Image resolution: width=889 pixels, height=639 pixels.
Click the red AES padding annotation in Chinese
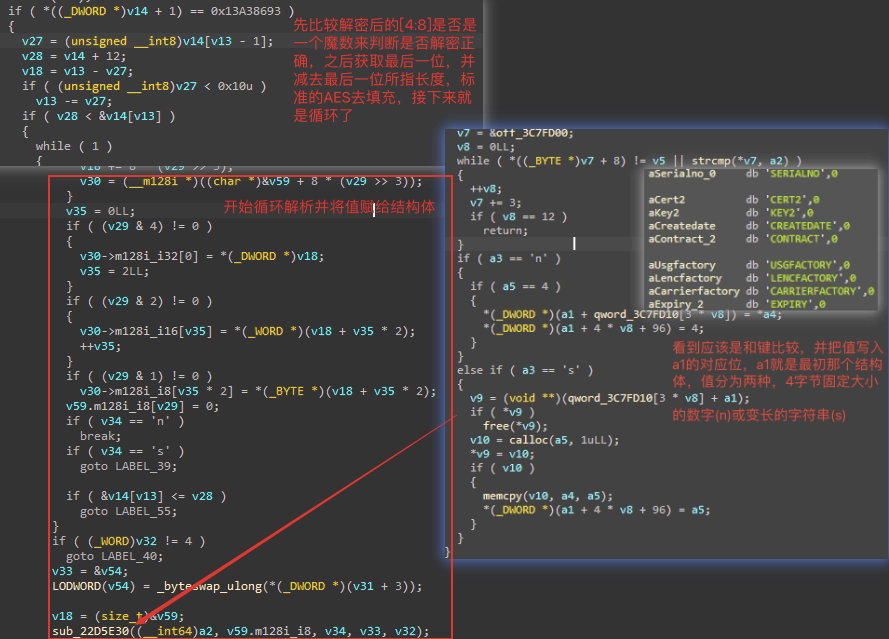[384, 70]
